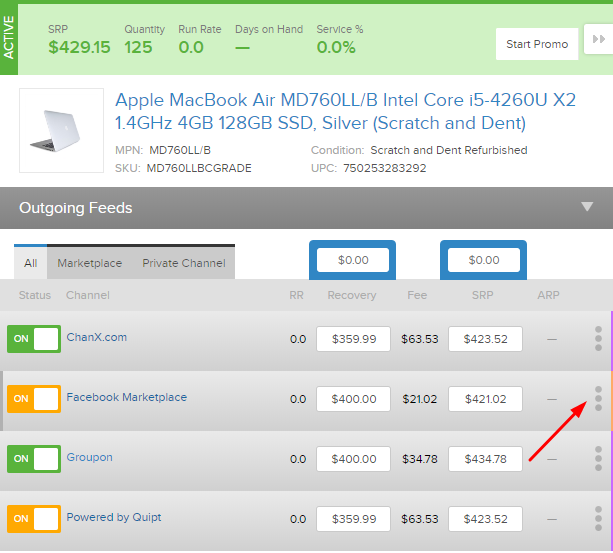
Task: Click the $429.15 SRP value
Action: [x=79, y=47]
